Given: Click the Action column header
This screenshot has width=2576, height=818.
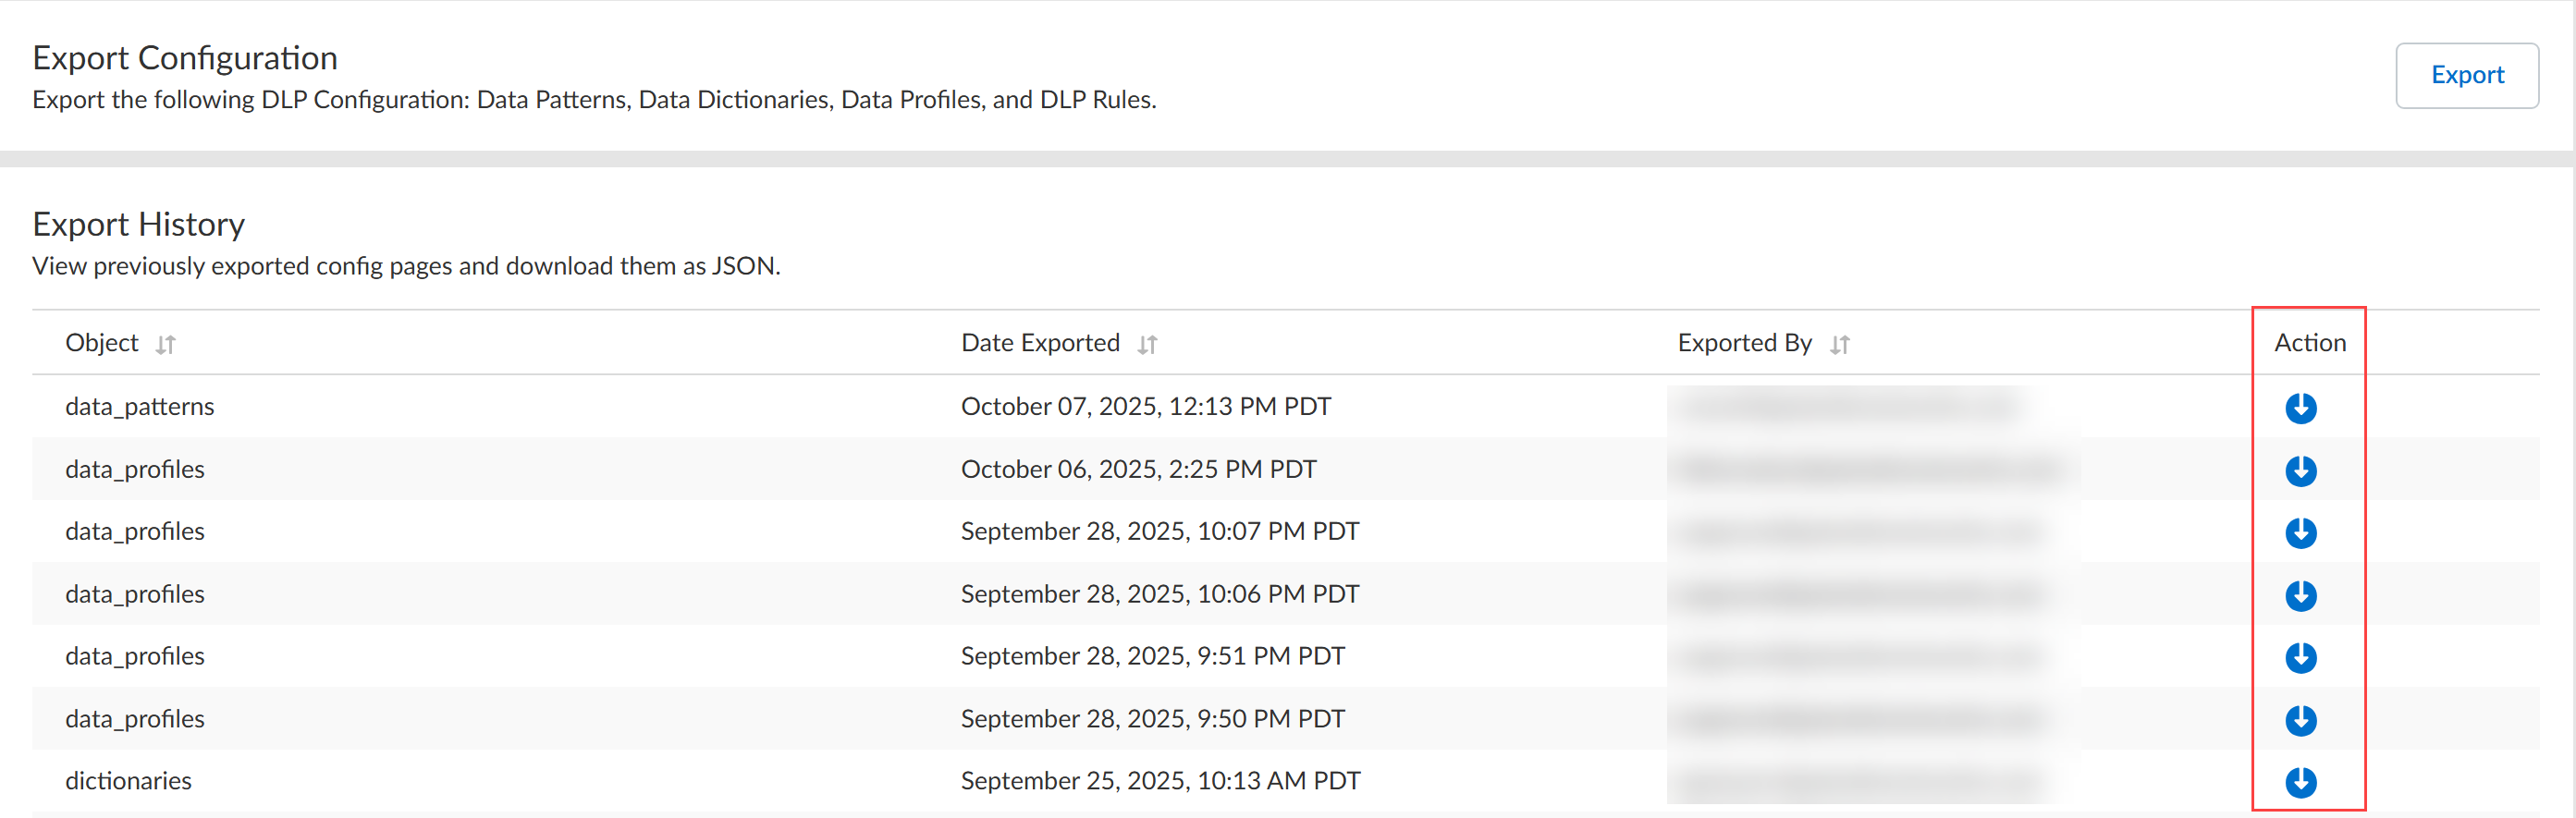Looking at the screenshot, I should click(2309, 343).
